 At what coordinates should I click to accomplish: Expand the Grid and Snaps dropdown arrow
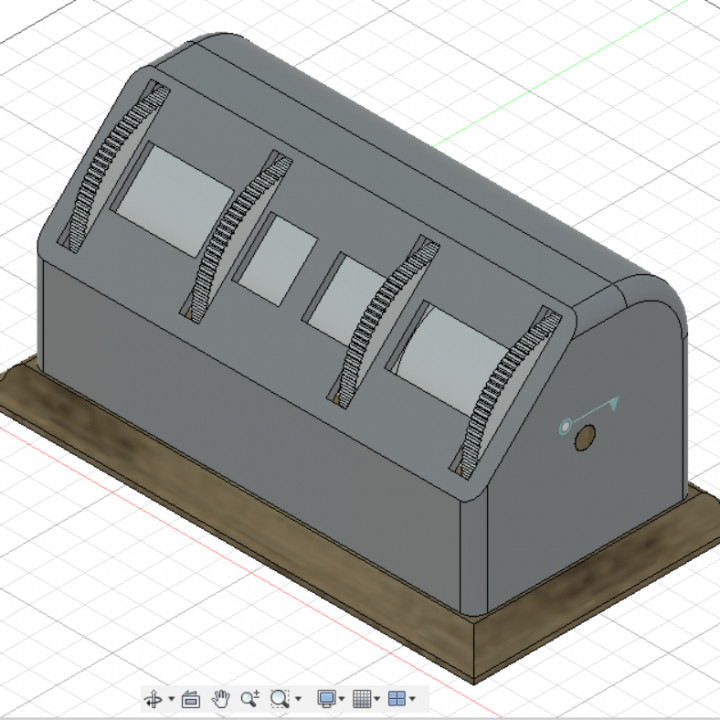(378, 699)
